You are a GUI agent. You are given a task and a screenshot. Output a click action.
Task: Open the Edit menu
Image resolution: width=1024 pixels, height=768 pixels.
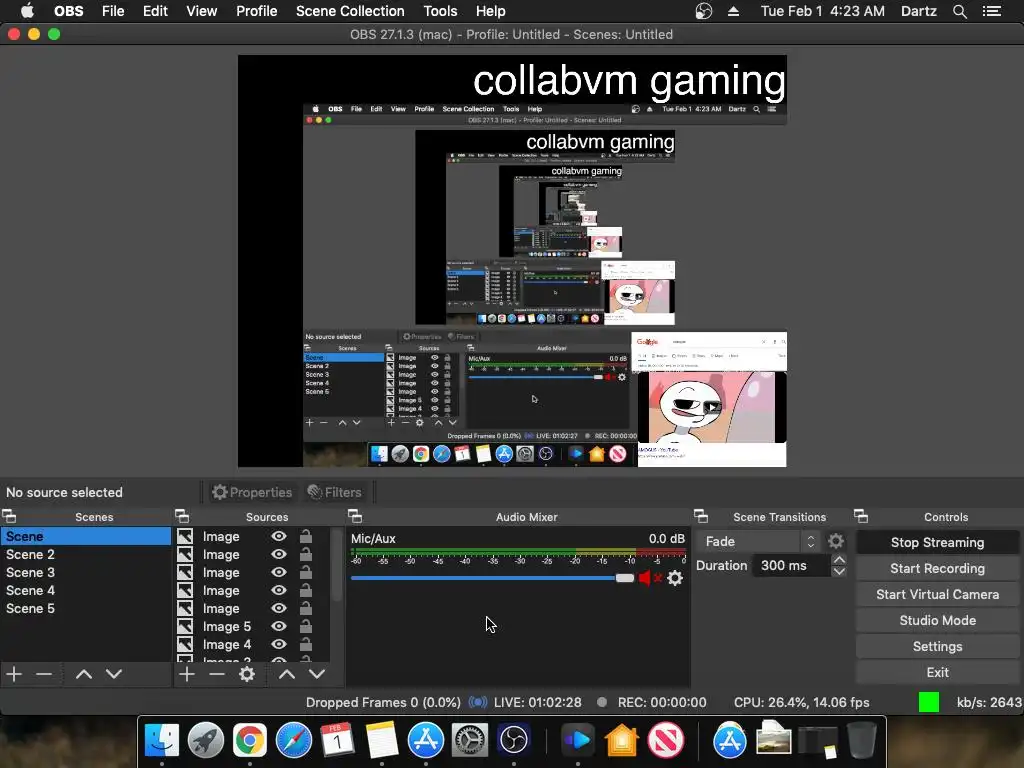155,11
